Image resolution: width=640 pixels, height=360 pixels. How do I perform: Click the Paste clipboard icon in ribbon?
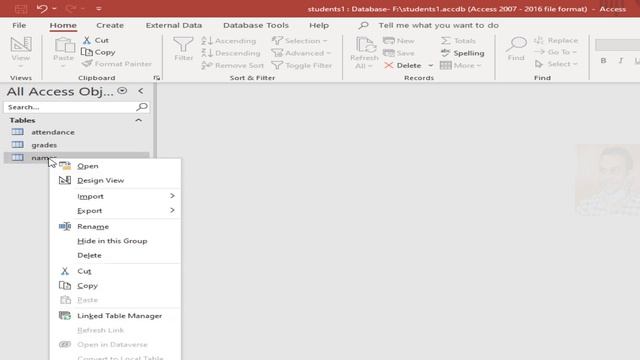click(64, 45)
